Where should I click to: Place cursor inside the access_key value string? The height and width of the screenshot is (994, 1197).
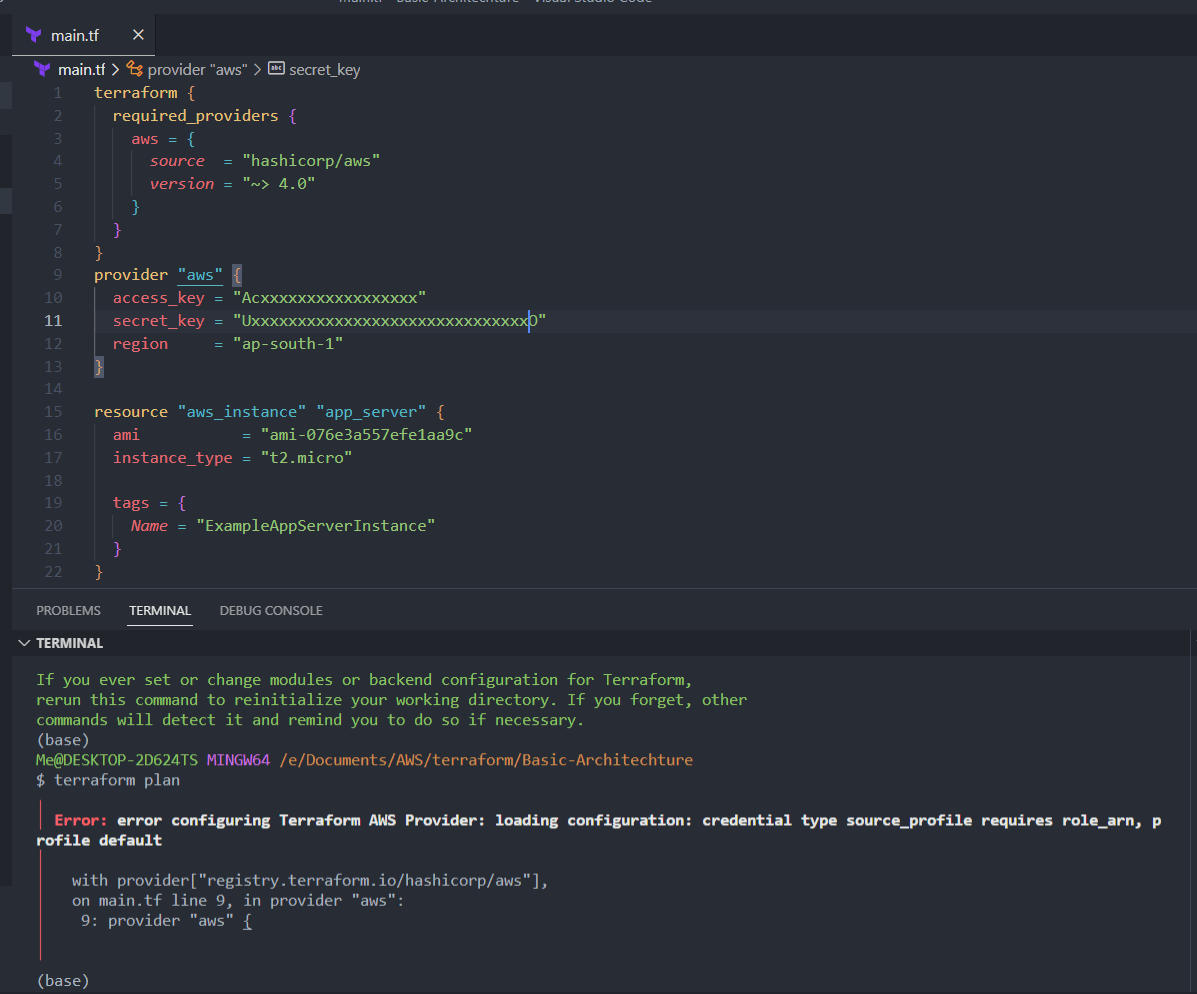pyautogui.click(x=328, y=297)
